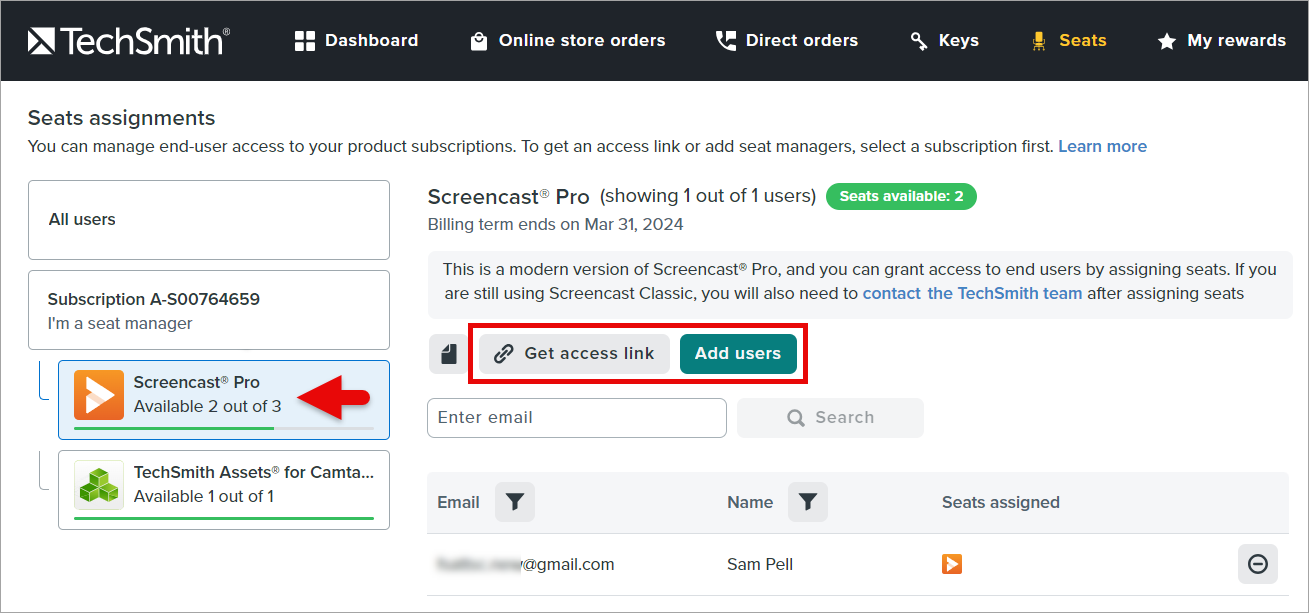Viewport: 1309px width, 613px height.
Task: Select All users in sidebar
Action: pos(209,220)
